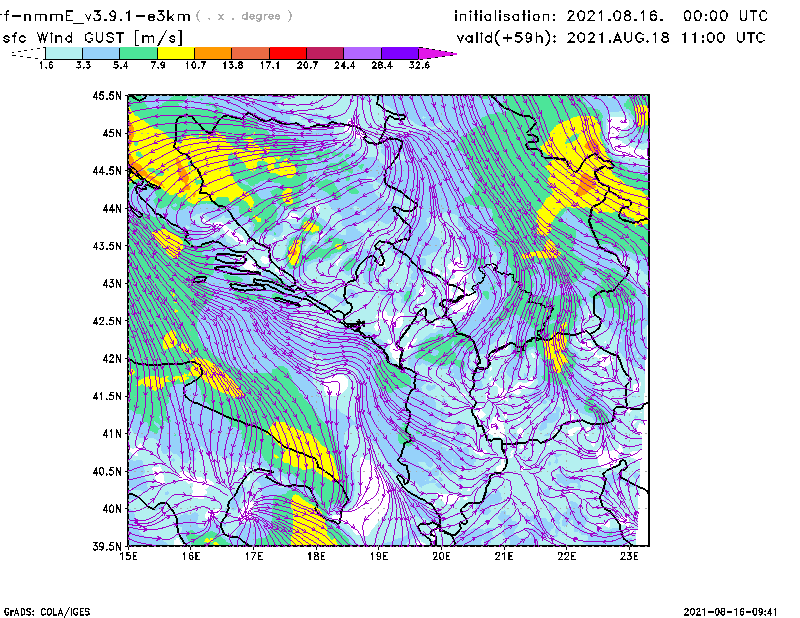Click the 40N latitude label
The image size is (800, 618).
coord(112,509)
